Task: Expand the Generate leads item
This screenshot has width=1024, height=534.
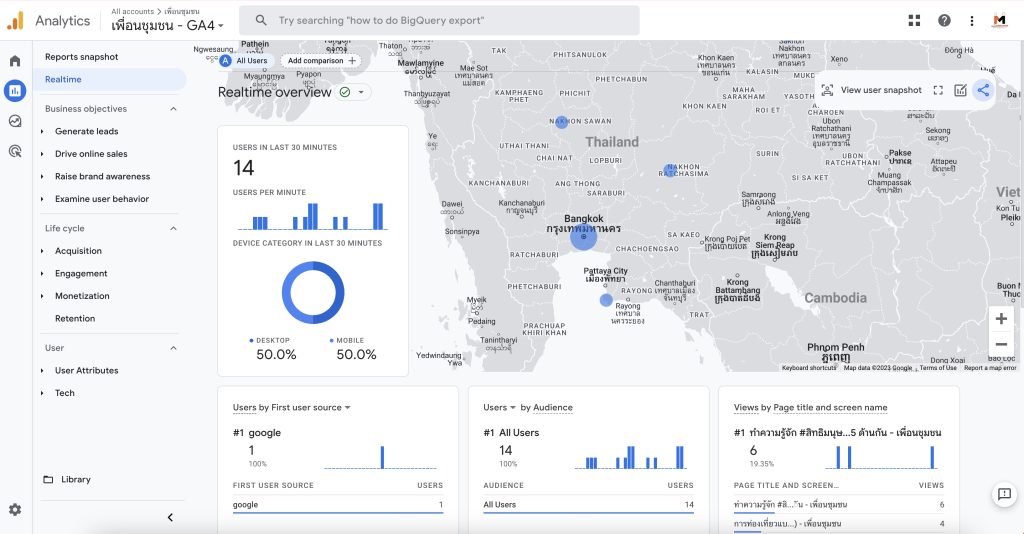Action: point(42,131)
